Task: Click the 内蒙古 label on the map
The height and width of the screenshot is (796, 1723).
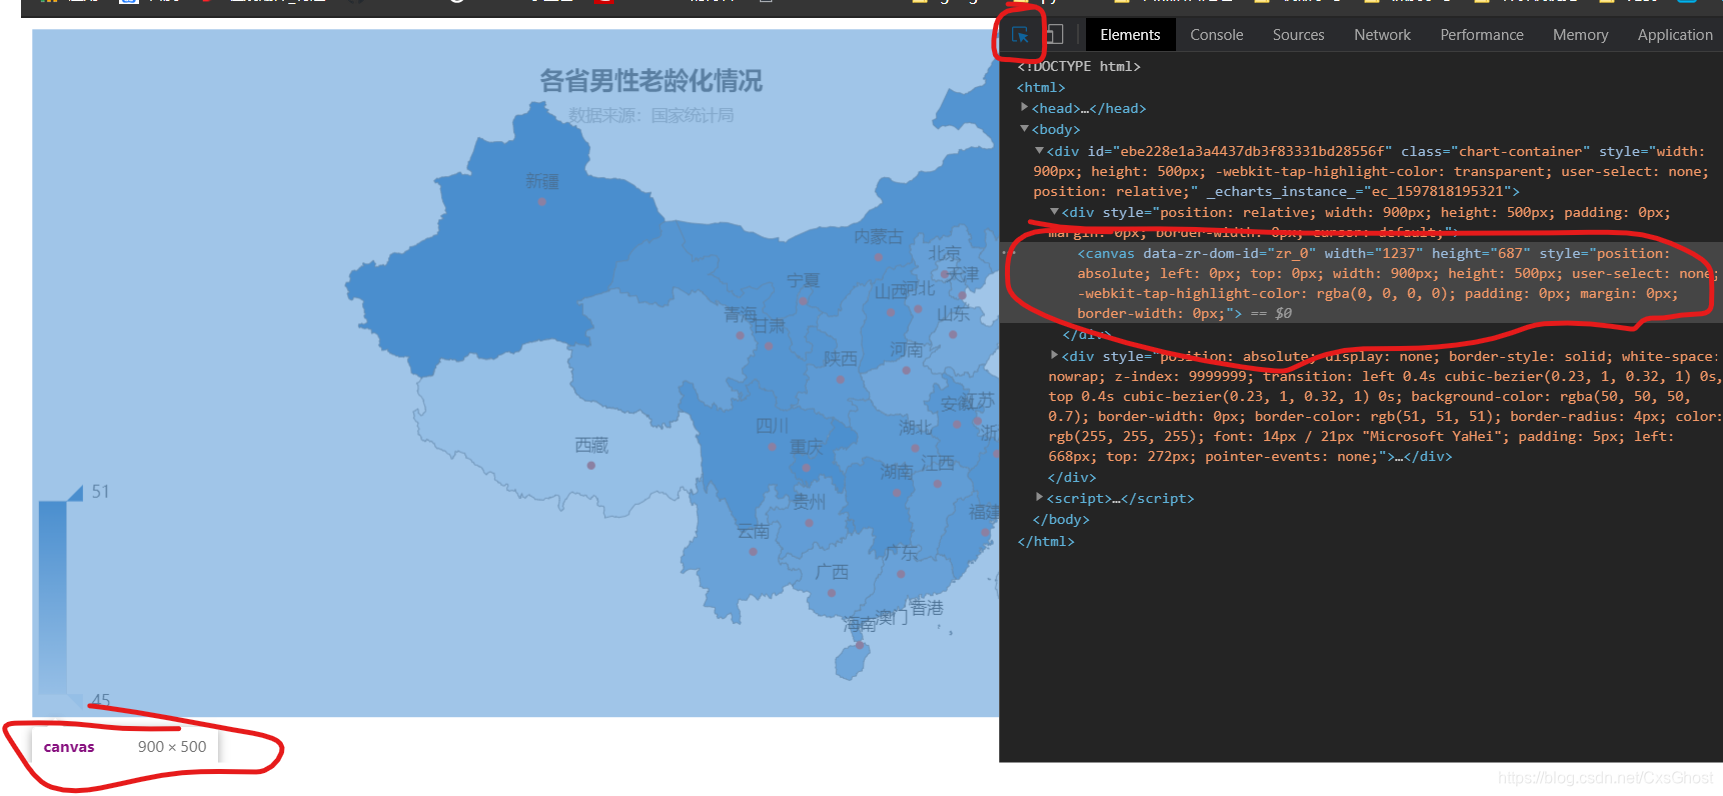Action: pyautogui.click(x=878, y=236)
